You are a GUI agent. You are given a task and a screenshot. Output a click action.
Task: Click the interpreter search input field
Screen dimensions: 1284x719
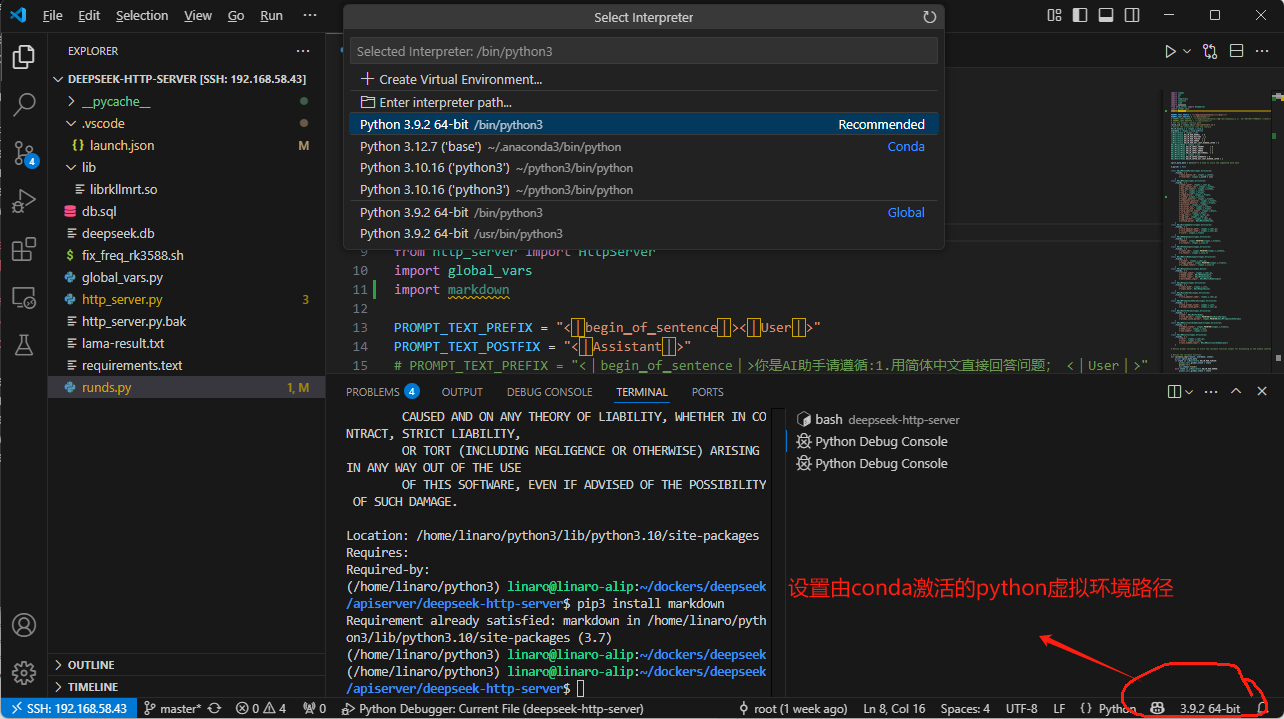pyautogui.click(x=644, y=51)
